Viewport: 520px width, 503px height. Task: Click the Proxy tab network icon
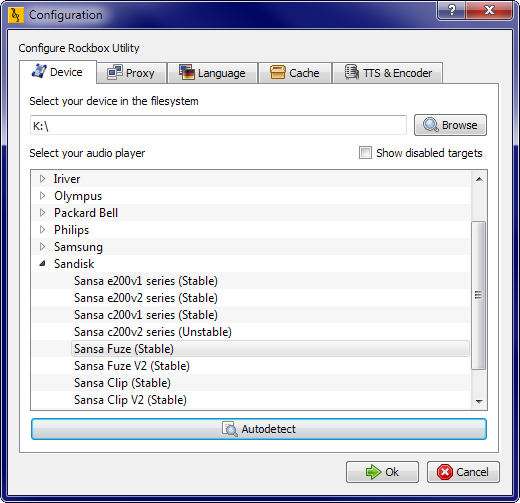coord(115,72)
